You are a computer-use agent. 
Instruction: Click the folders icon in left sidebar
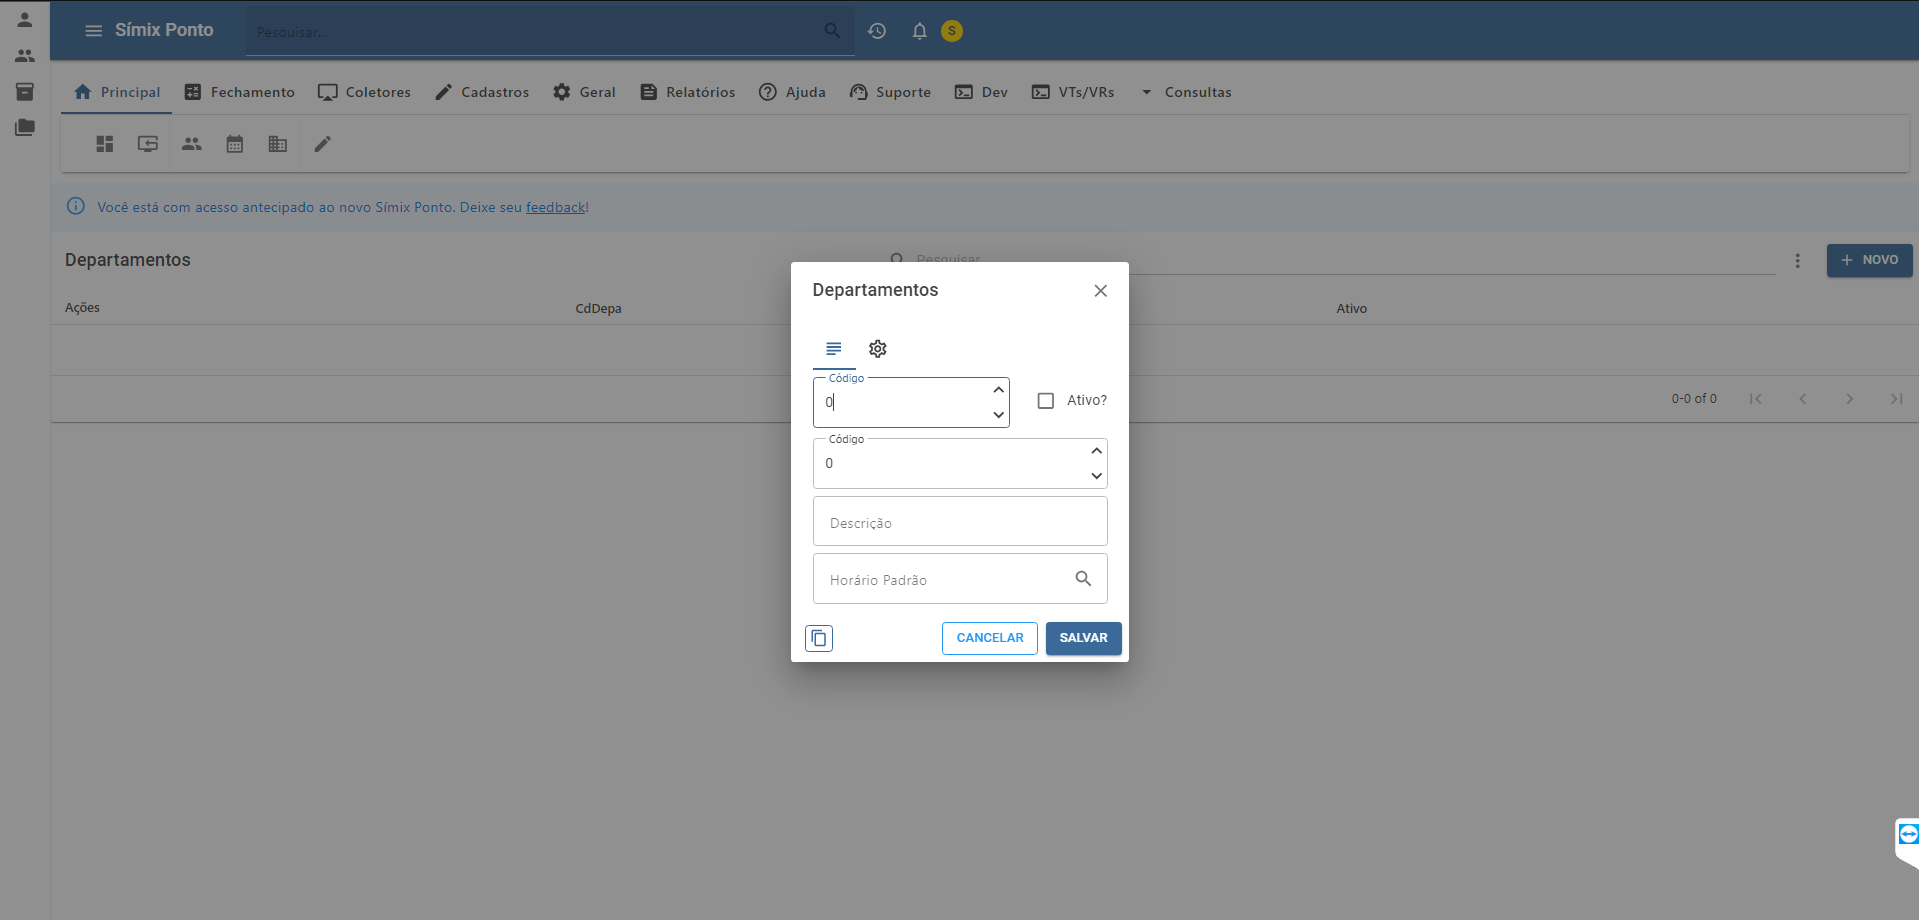(25, 128)
